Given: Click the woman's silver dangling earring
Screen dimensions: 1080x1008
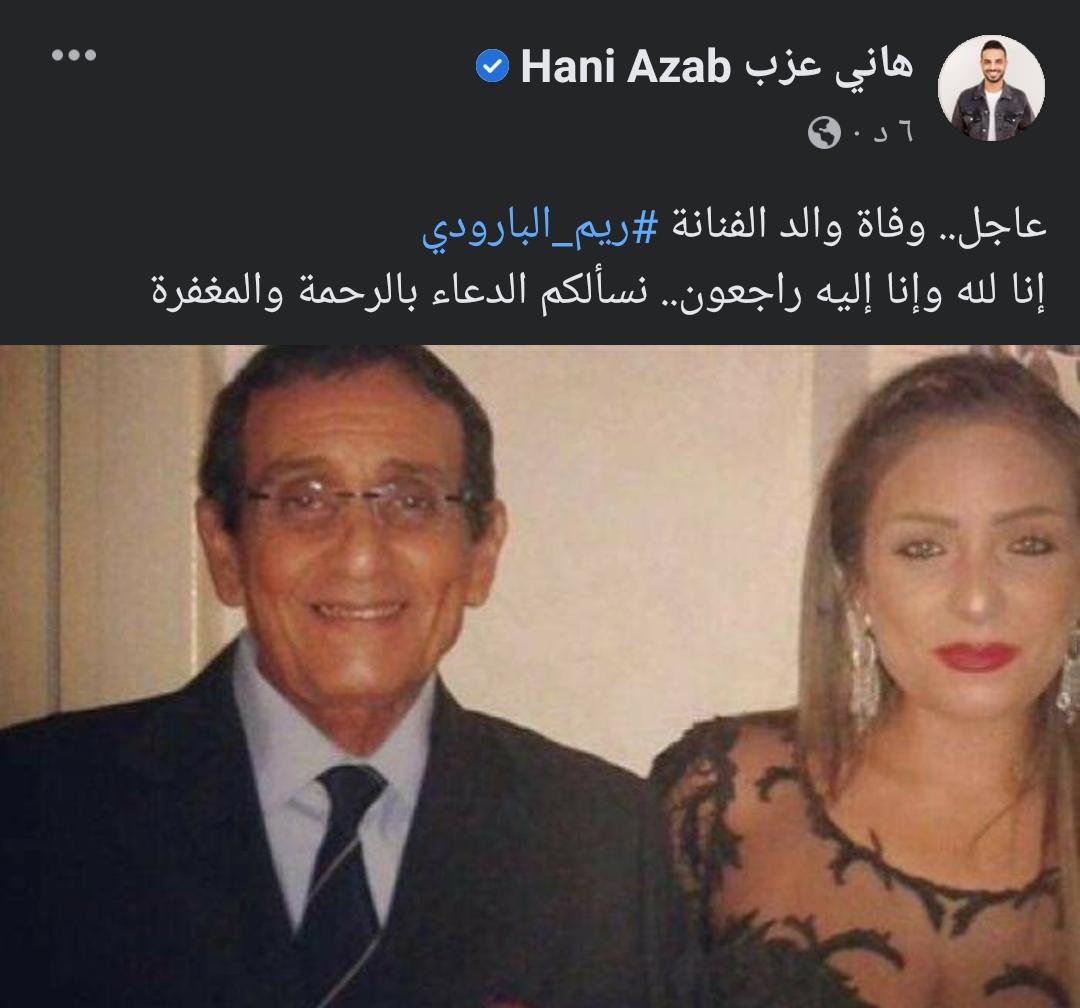Looking at the screenshot, I should tap(864, 668).
